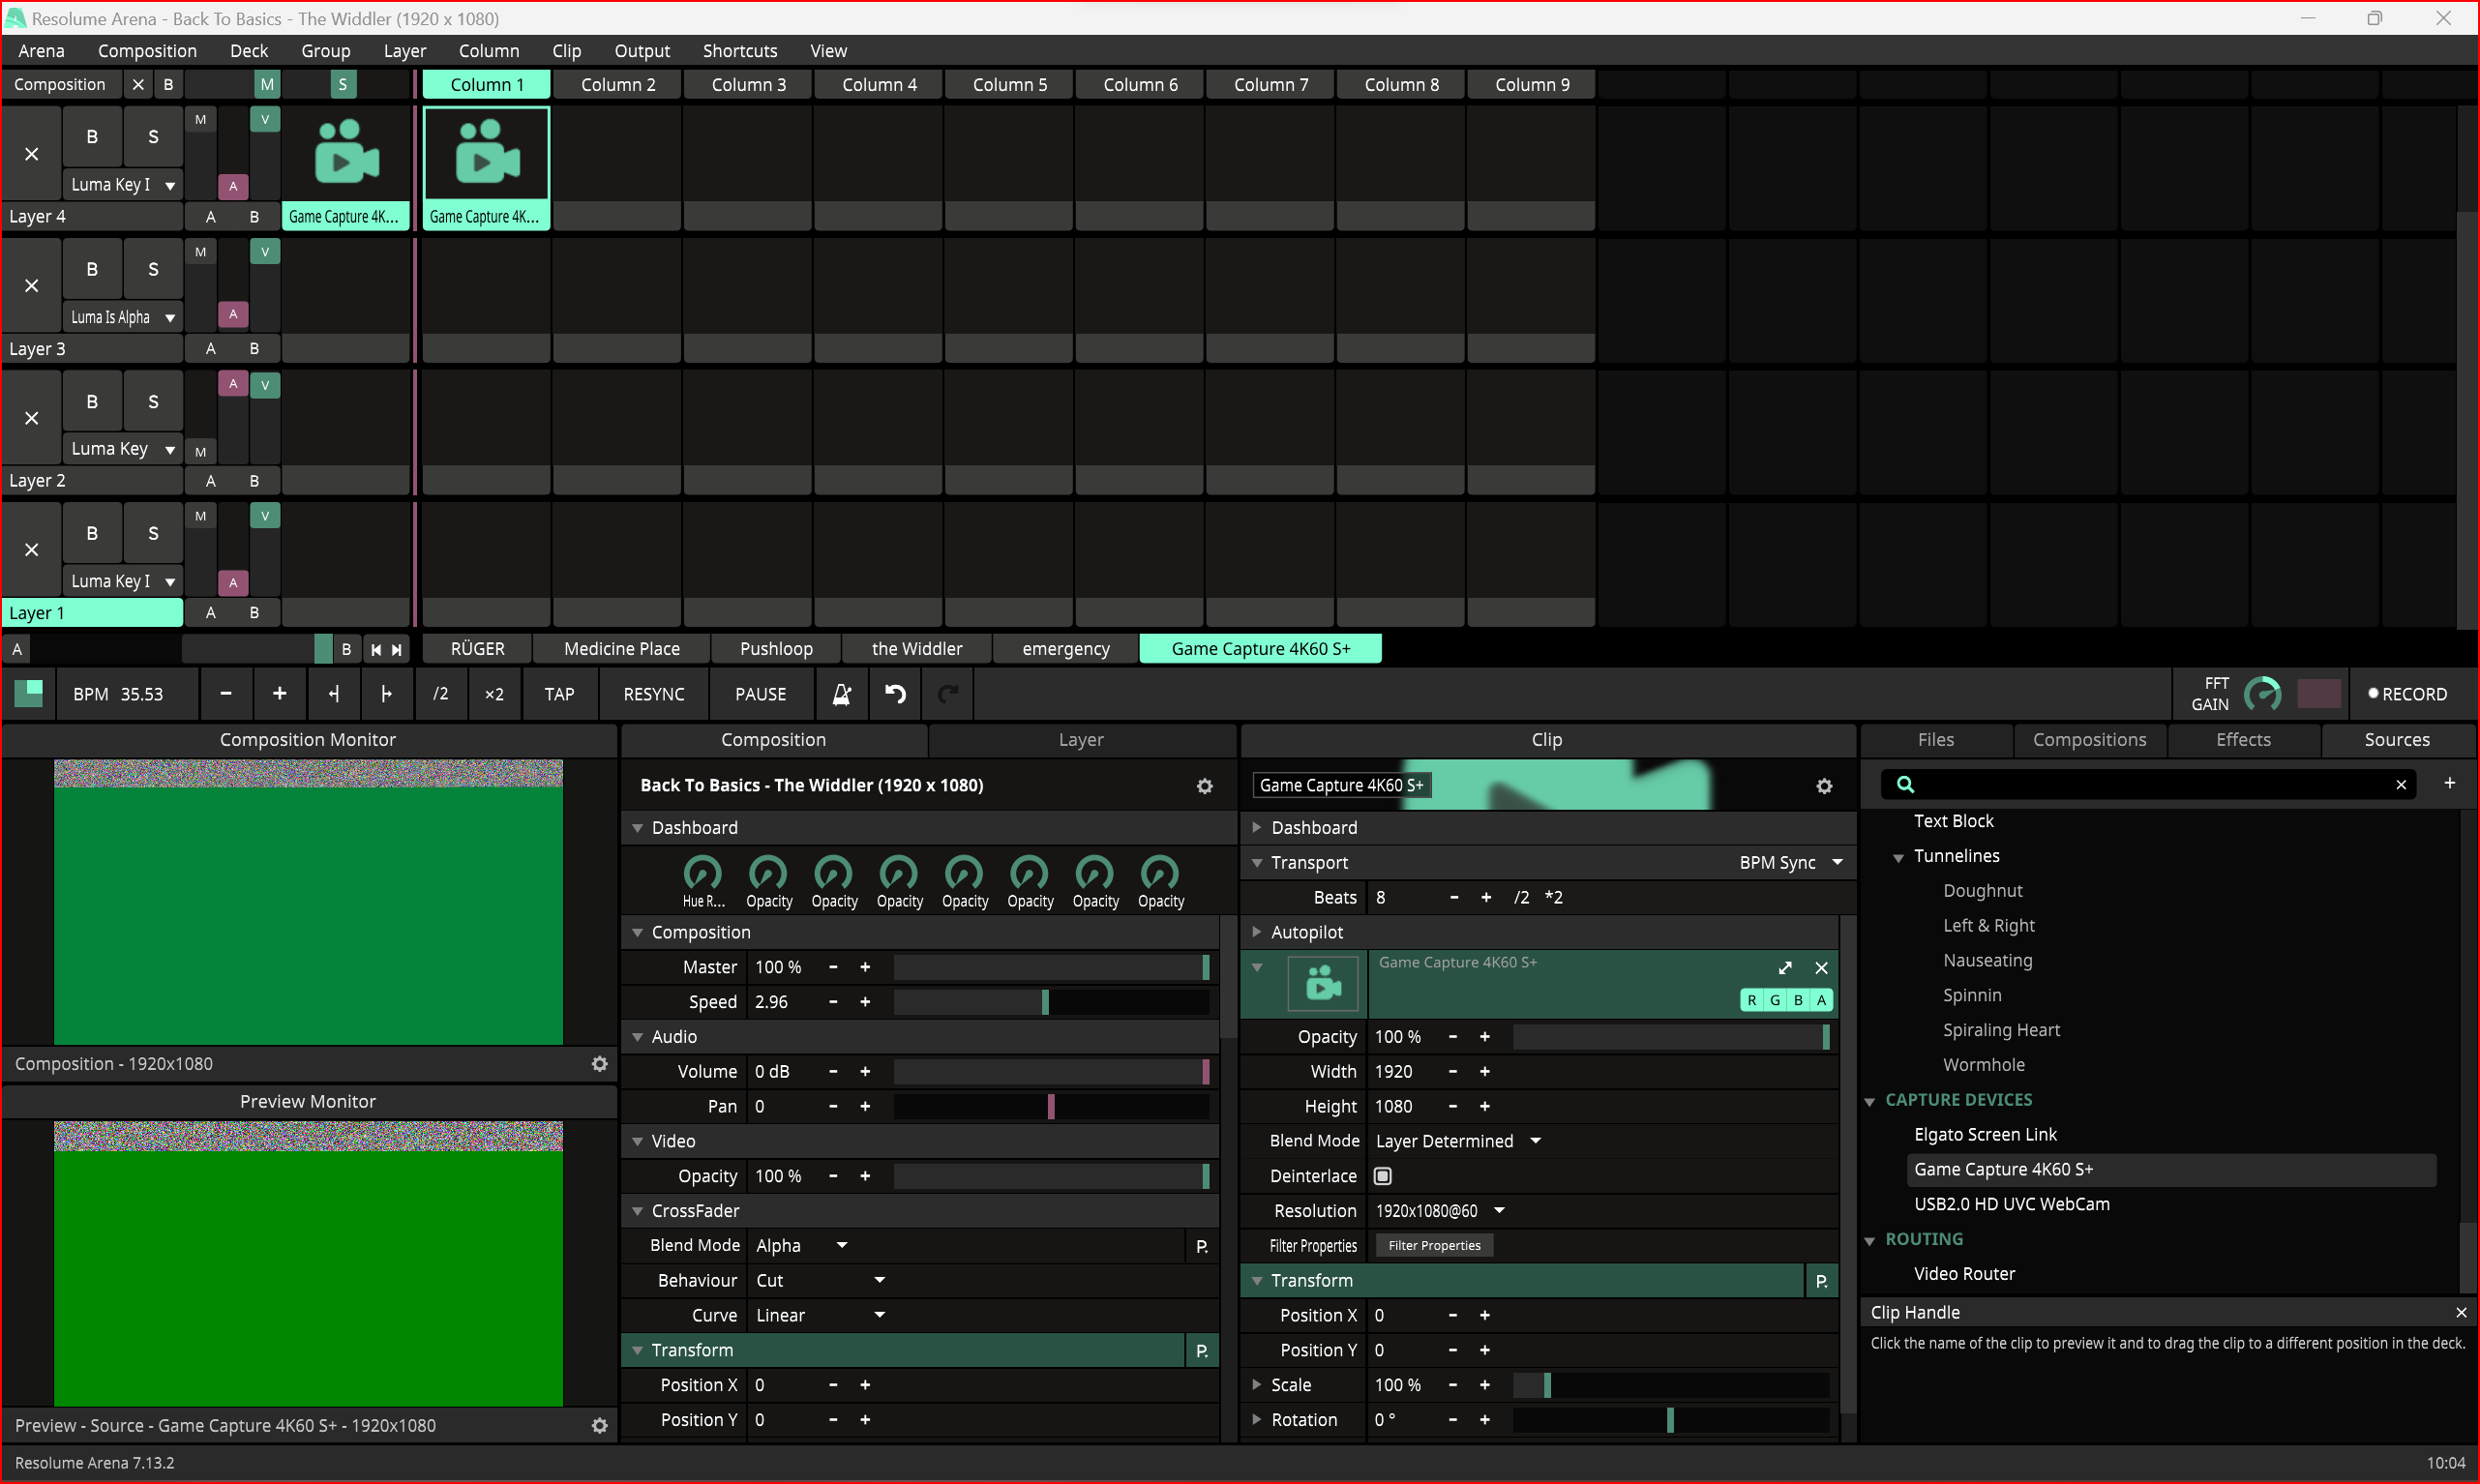The width and height of the screenshot is (2480, 1484).
Task: Open the Output menu
Action: click(x=641, y=51)
